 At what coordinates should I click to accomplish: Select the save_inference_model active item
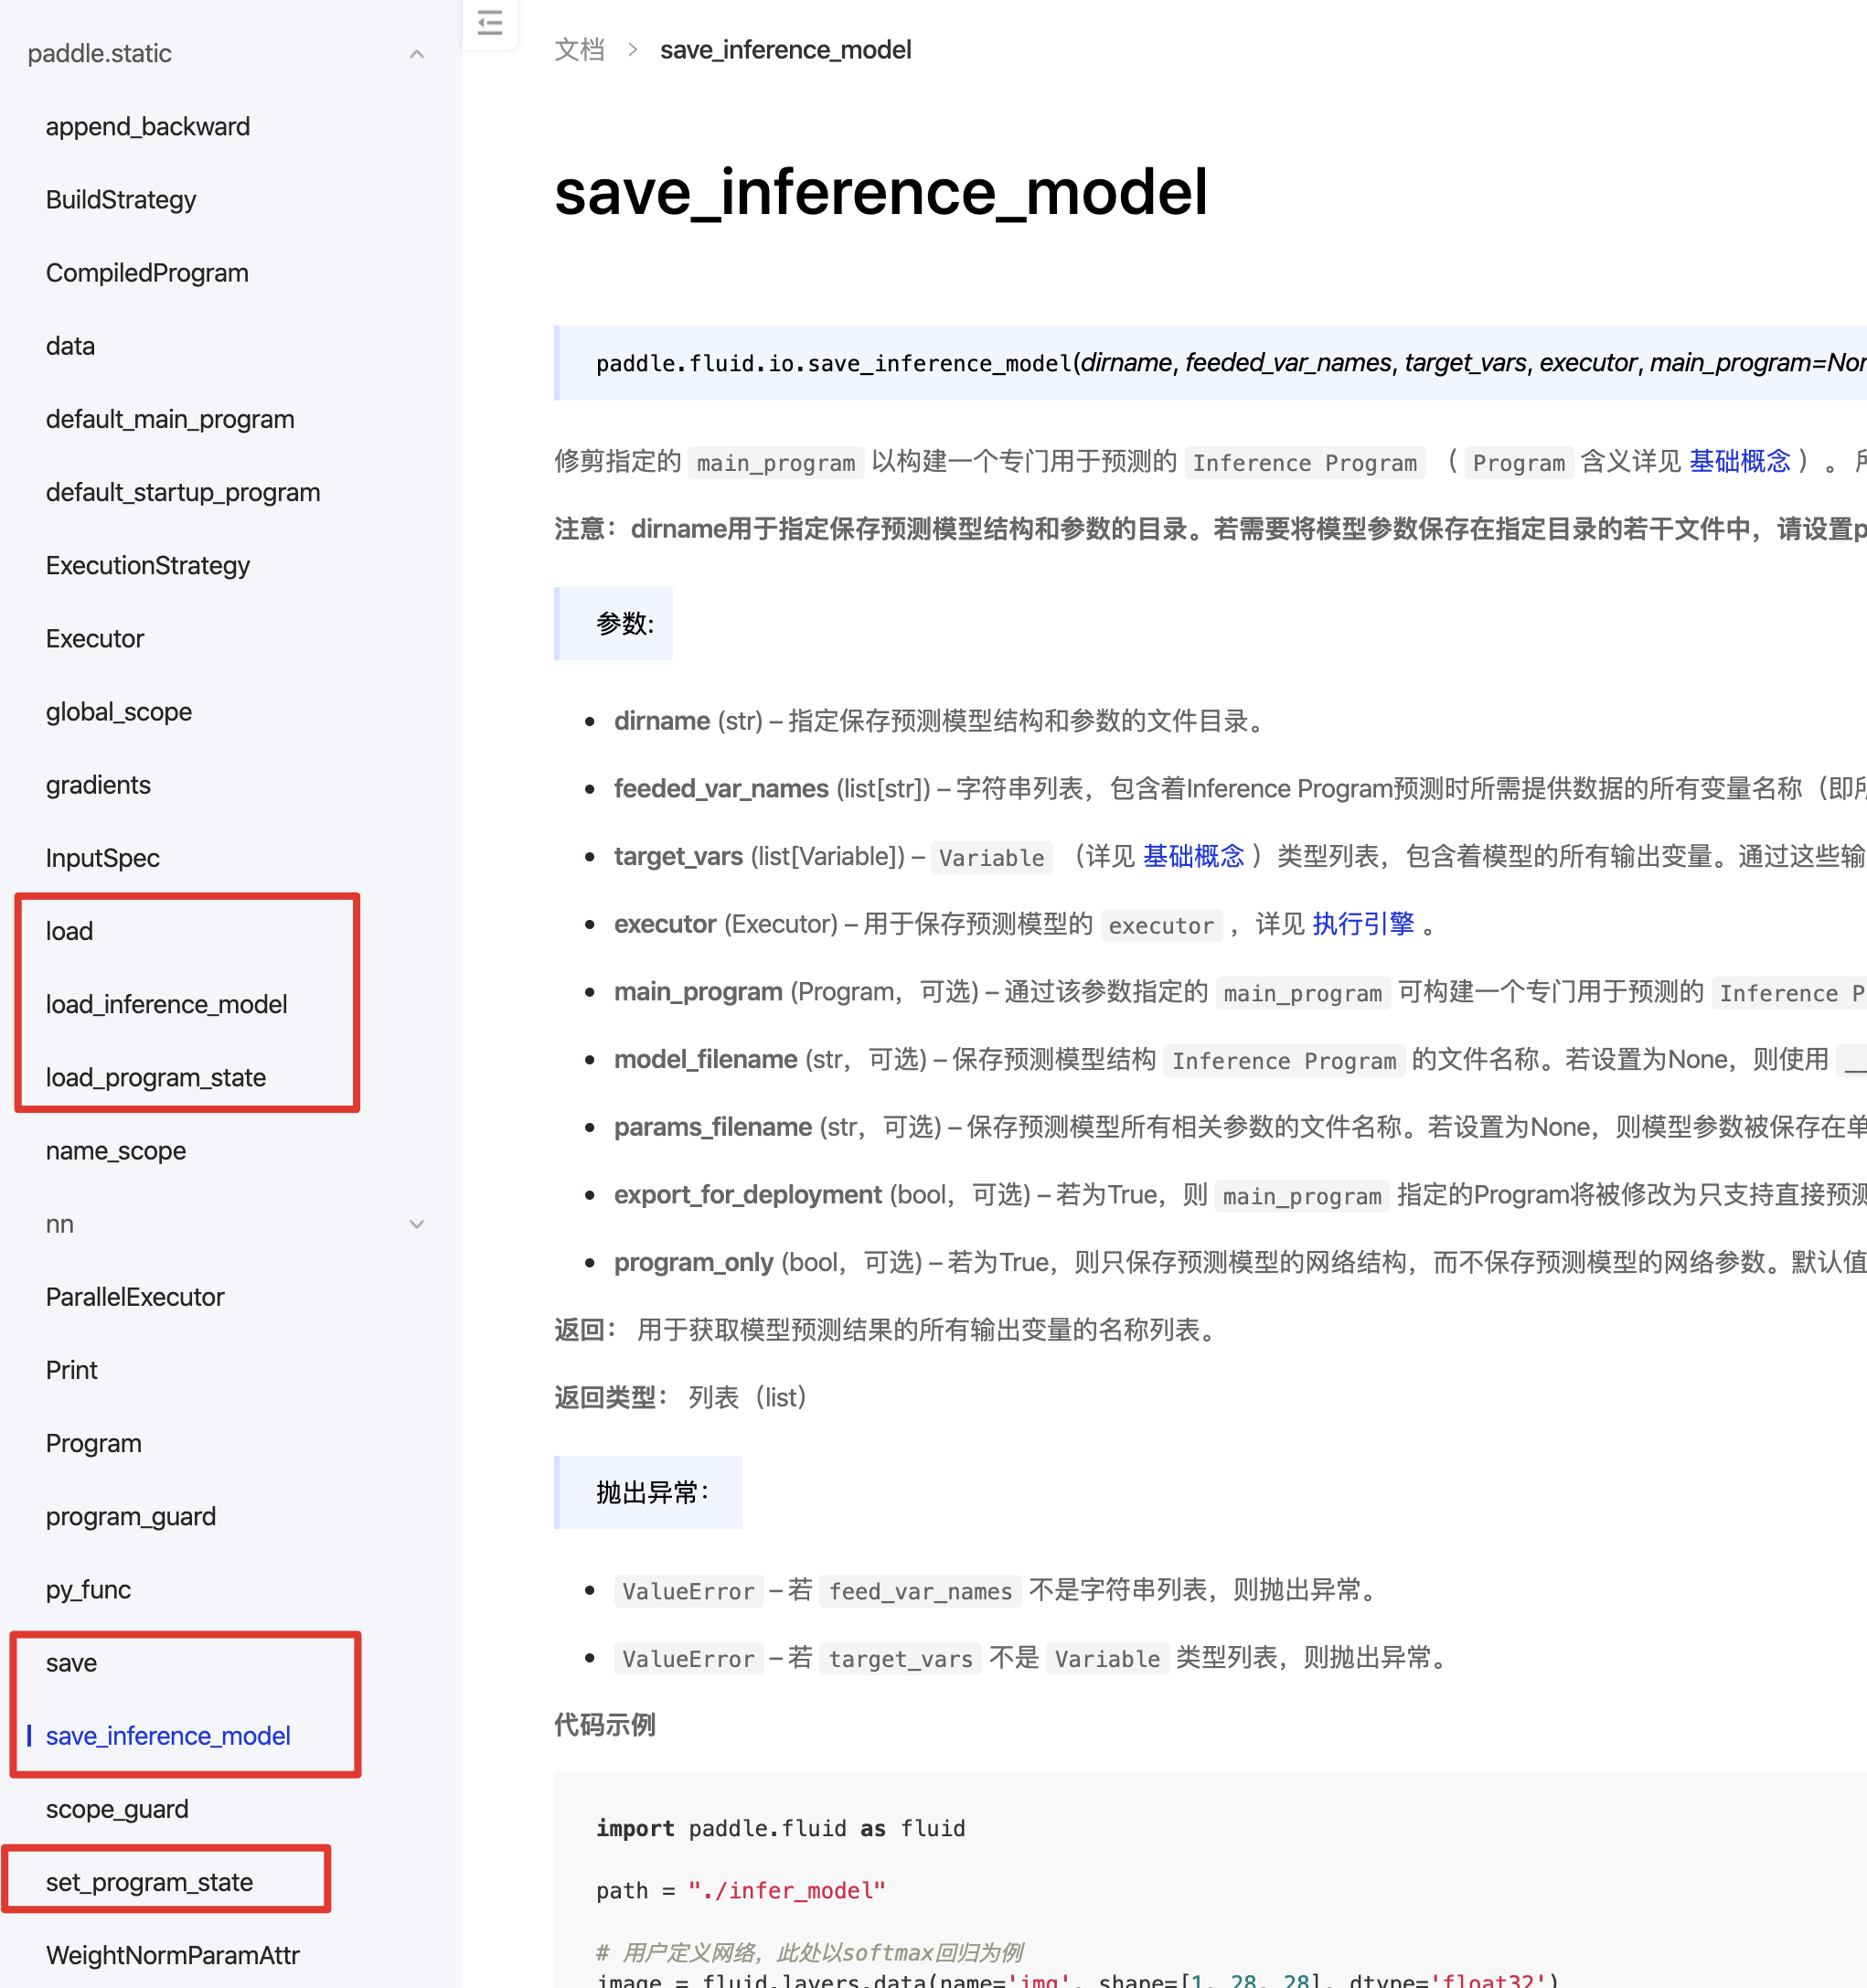point(167,1736)
